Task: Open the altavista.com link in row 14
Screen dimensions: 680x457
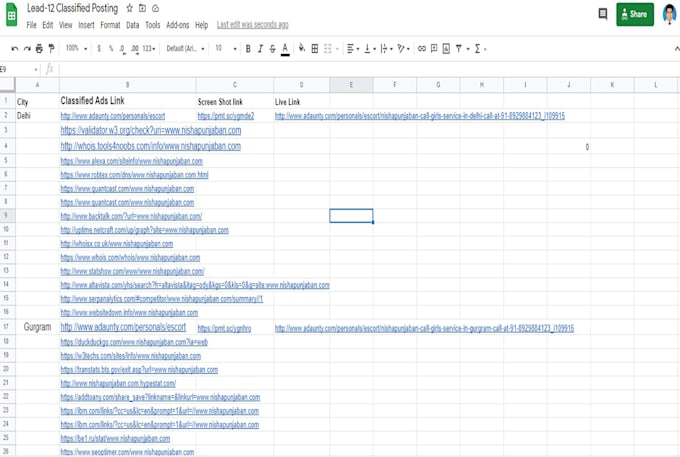Action: pyautogui.click(x=195, y=285)
